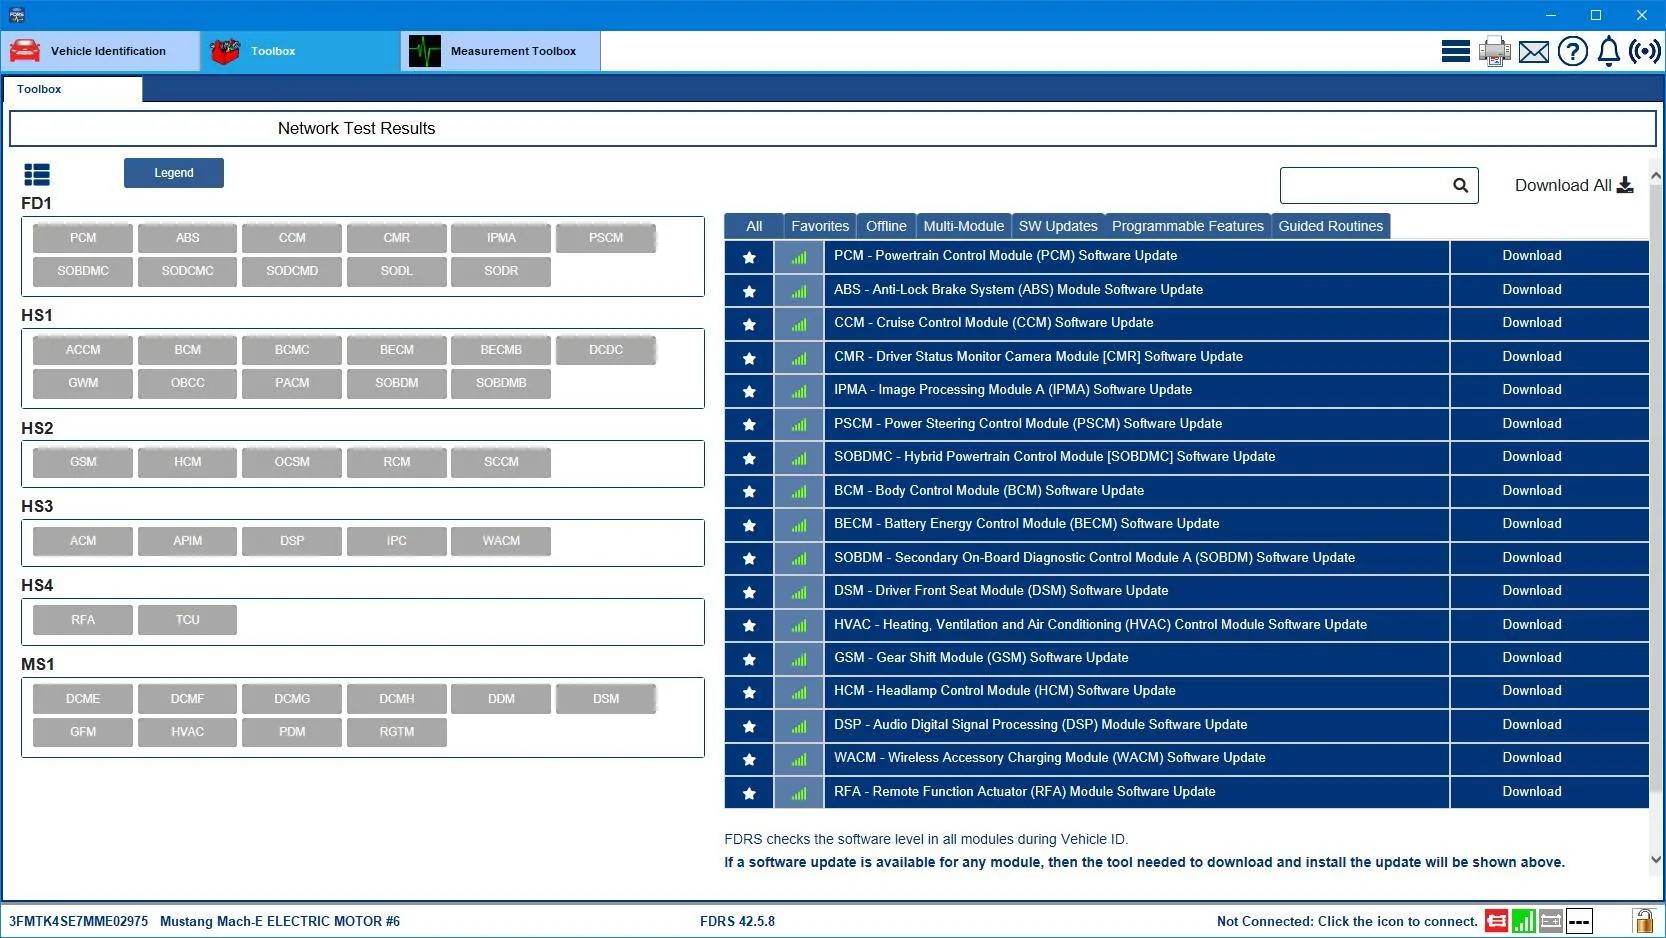Screen dimensions: 1666x938
Task: Click signal bars icon for IPMA row
Action: 798,392
